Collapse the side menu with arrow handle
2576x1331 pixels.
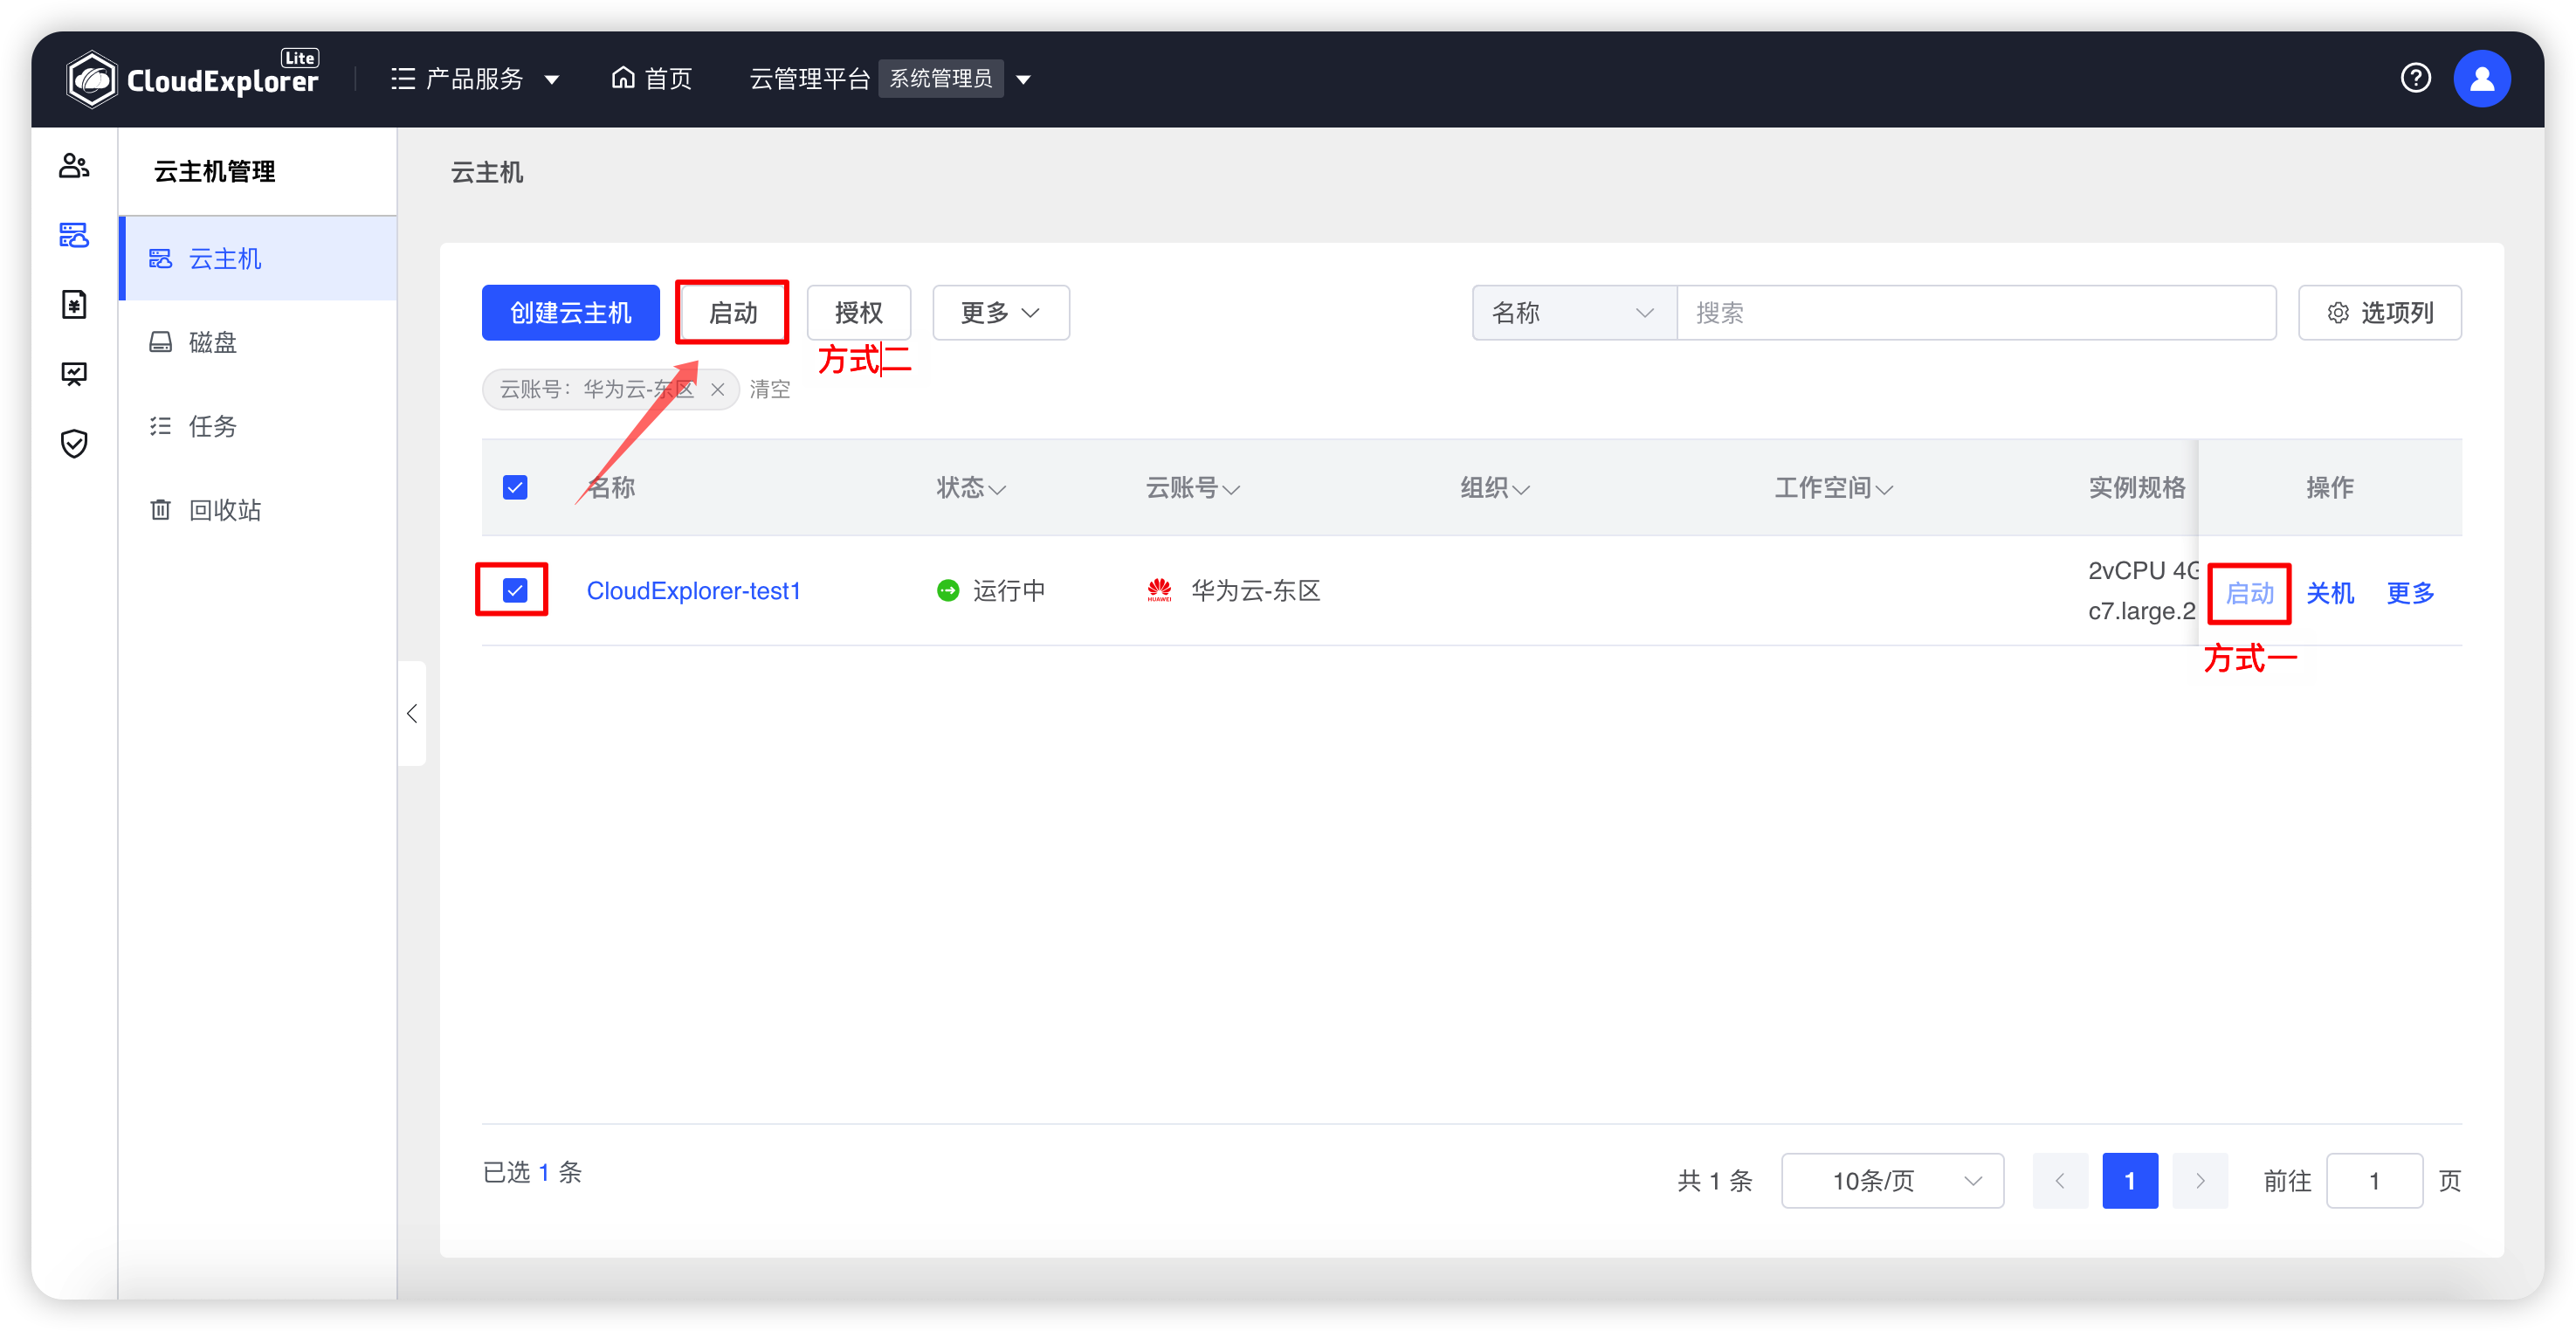[412, 714]
